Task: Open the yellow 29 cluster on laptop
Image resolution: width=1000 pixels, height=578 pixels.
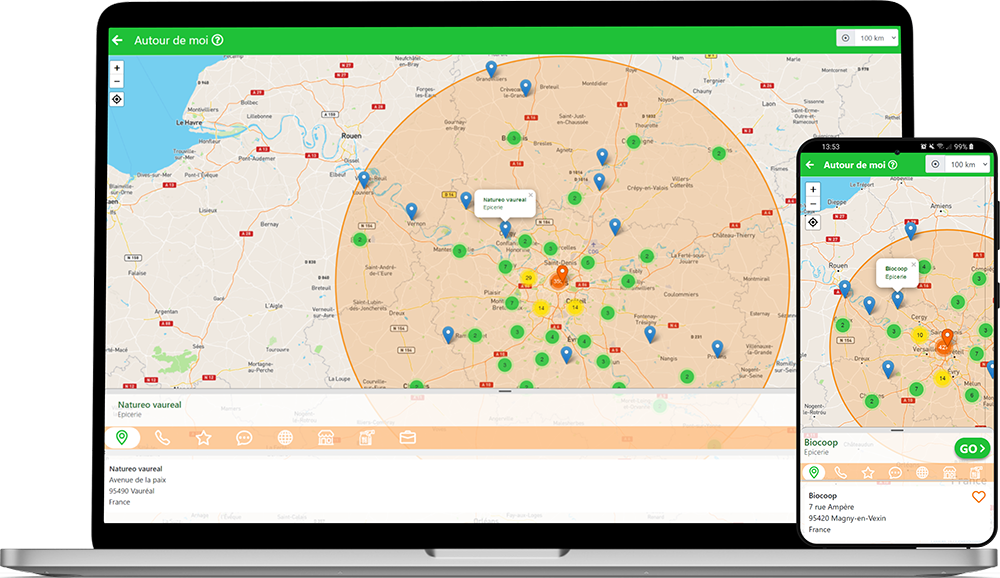Action: [x=528, y=278]
